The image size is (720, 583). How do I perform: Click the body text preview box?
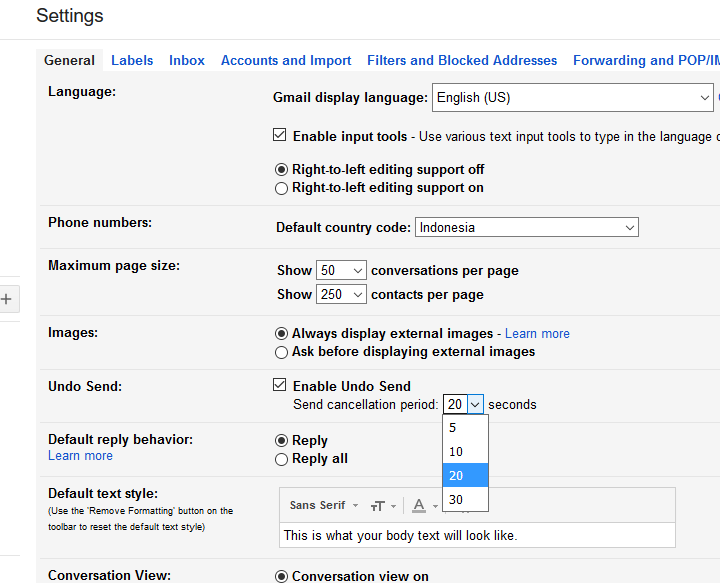(x=477, y=535)
